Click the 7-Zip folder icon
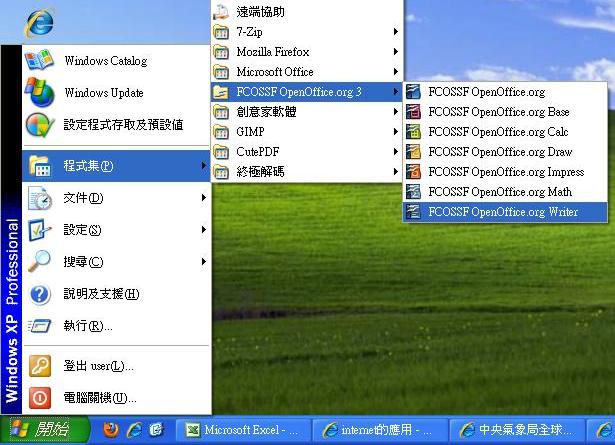This screenshot has width=615, height=445. (221, 32)
